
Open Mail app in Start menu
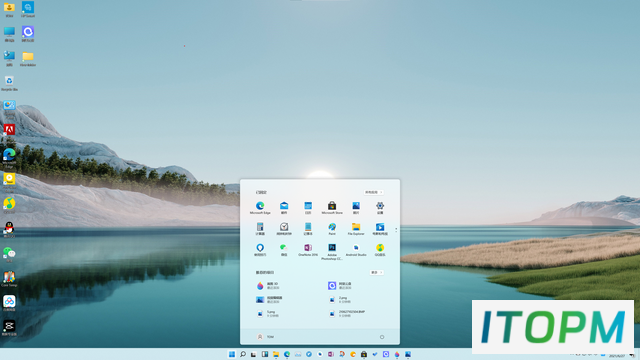click(284, 208)
